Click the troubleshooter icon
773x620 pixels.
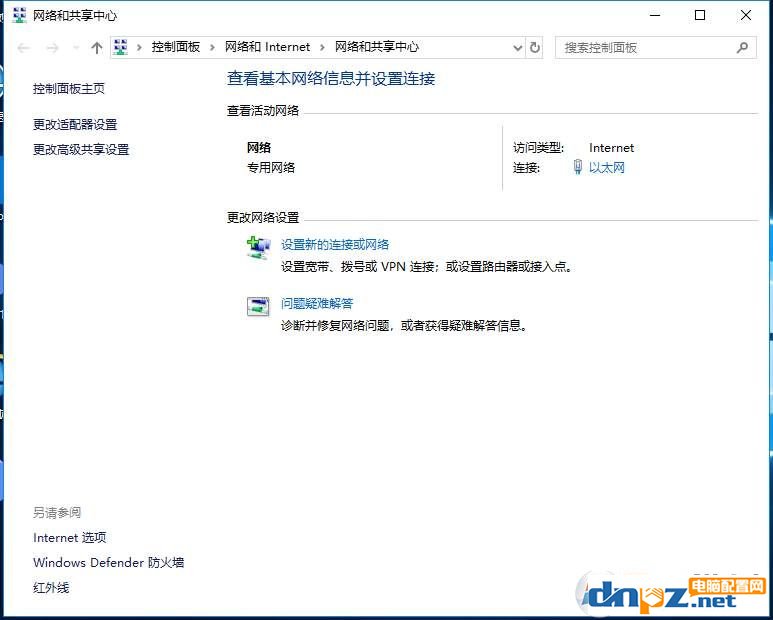[x=258, y=307]
